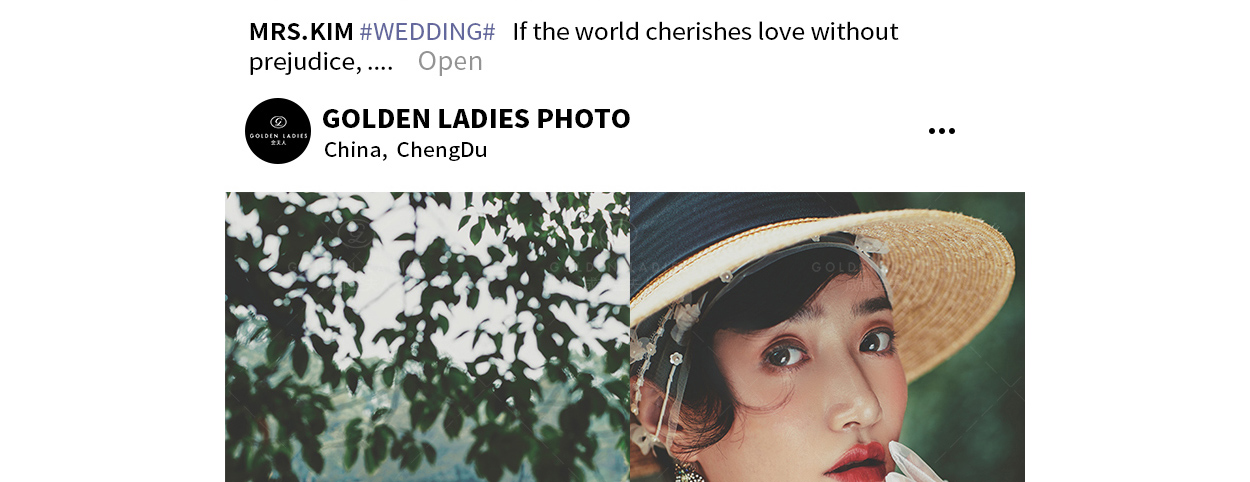Expand the truncated caption via Open
The width and height of the screenshot is (1250, 482).
tap(450, 61)
